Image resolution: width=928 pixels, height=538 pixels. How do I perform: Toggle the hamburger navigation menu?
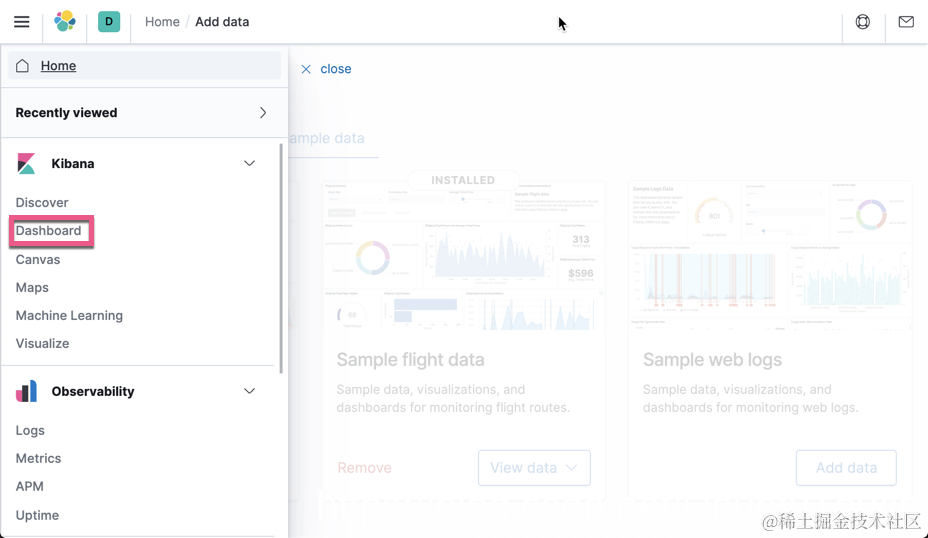coord(21,22)
